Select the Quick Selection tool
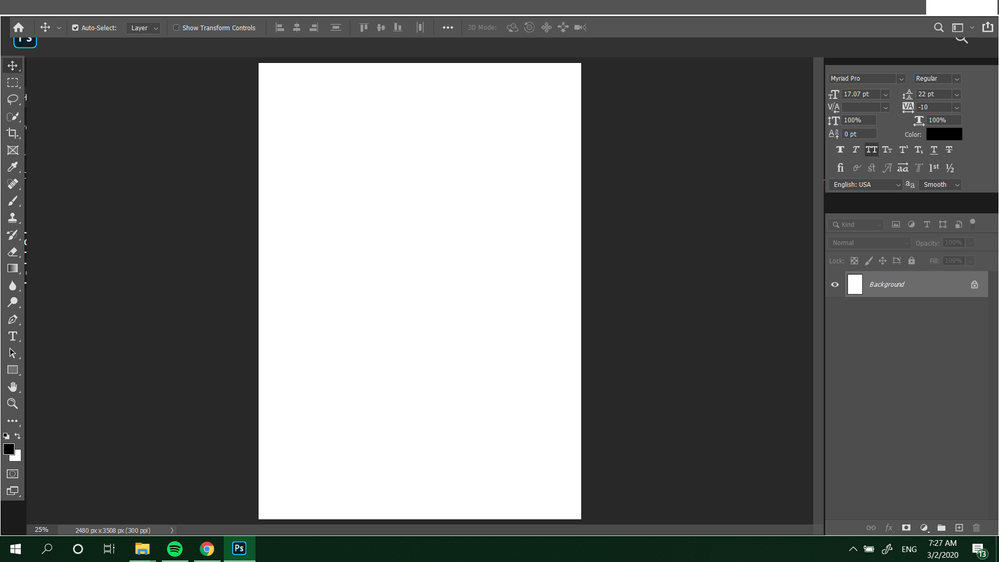The image size is (999, 562). tap(13, 117)
